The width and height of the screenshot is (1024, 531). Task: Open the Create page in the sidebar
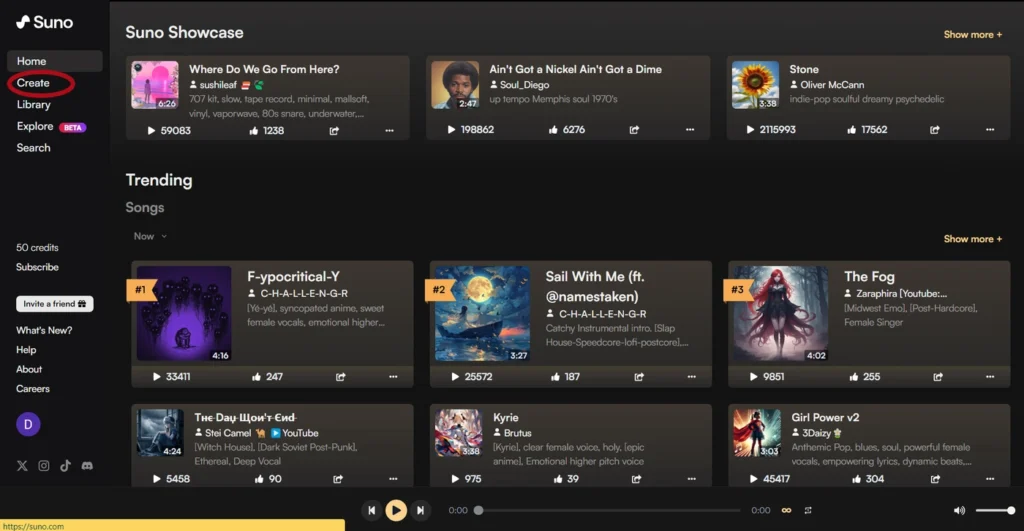point(33,83)
